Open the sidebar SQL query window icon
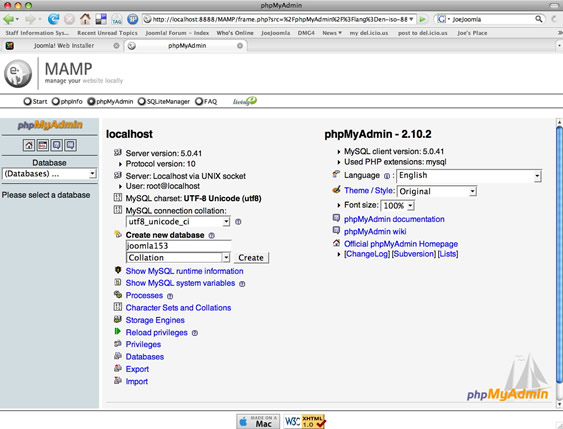Screen dimensions: 563x429 tap(43, 145)
